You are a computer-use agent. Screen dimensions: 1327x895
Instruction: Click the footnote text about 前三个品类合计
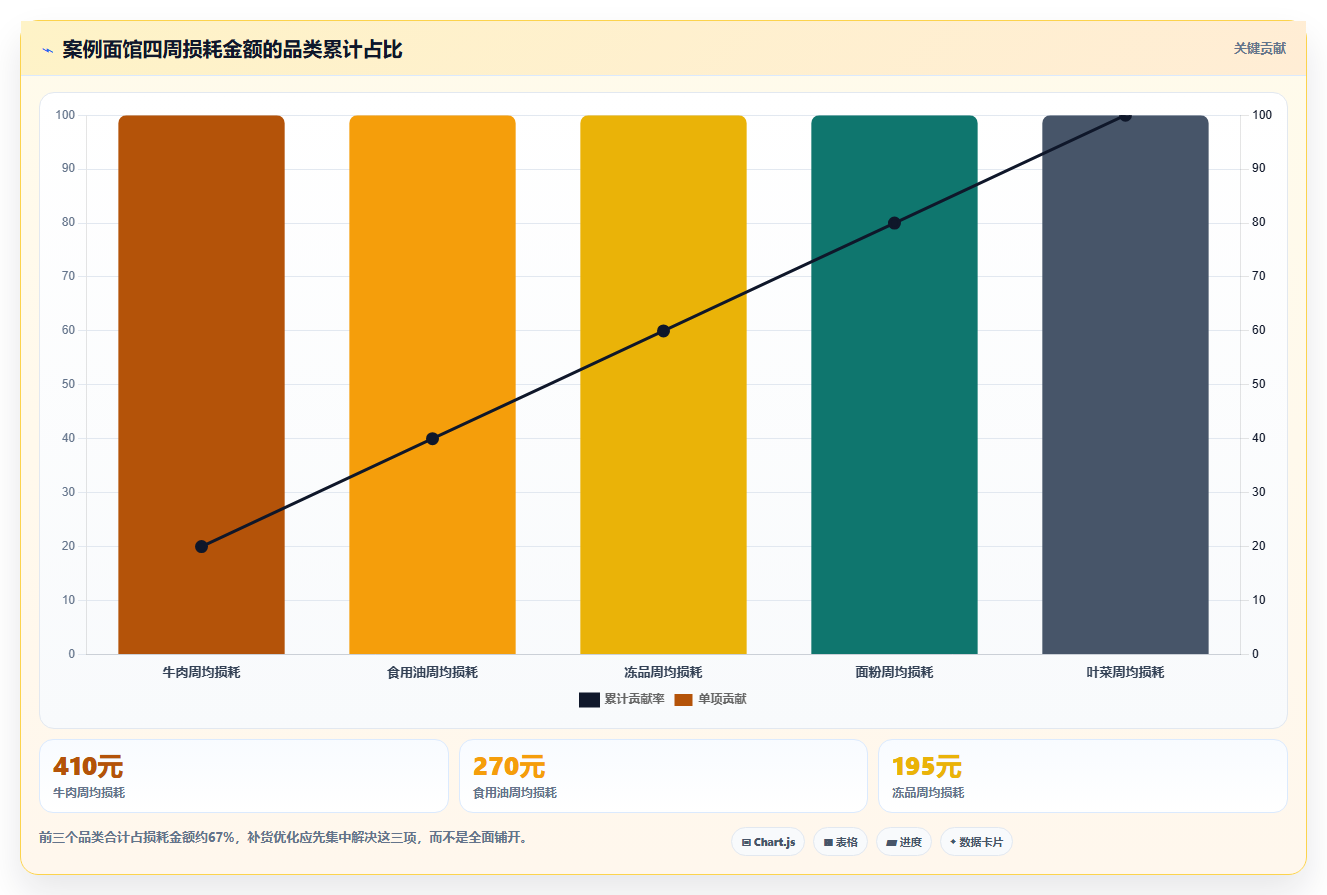283,838
